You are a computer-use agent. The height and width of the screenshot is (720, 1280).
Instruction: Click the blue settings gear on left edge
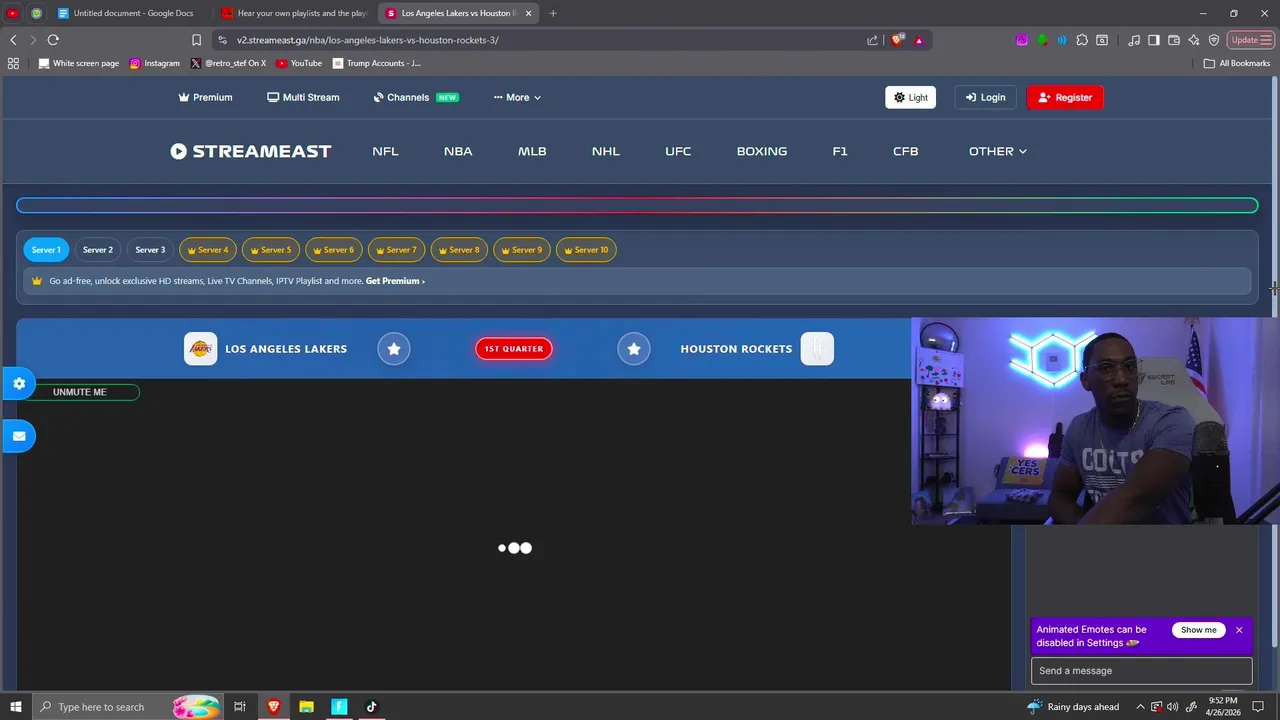[x=18, y=383]
